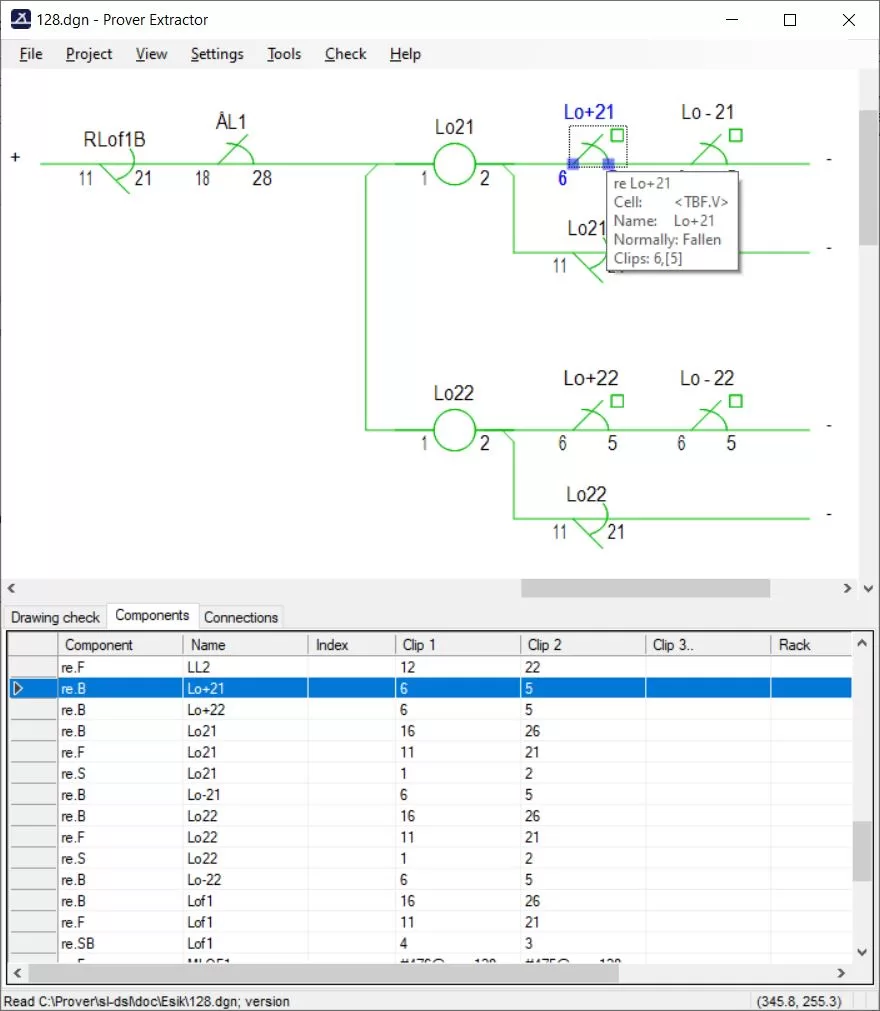This screenshot has width=880, height=1011.
Task: Click the Lo+21 label in the drawing
Action: pyautogui.click(x=589, y=112)
